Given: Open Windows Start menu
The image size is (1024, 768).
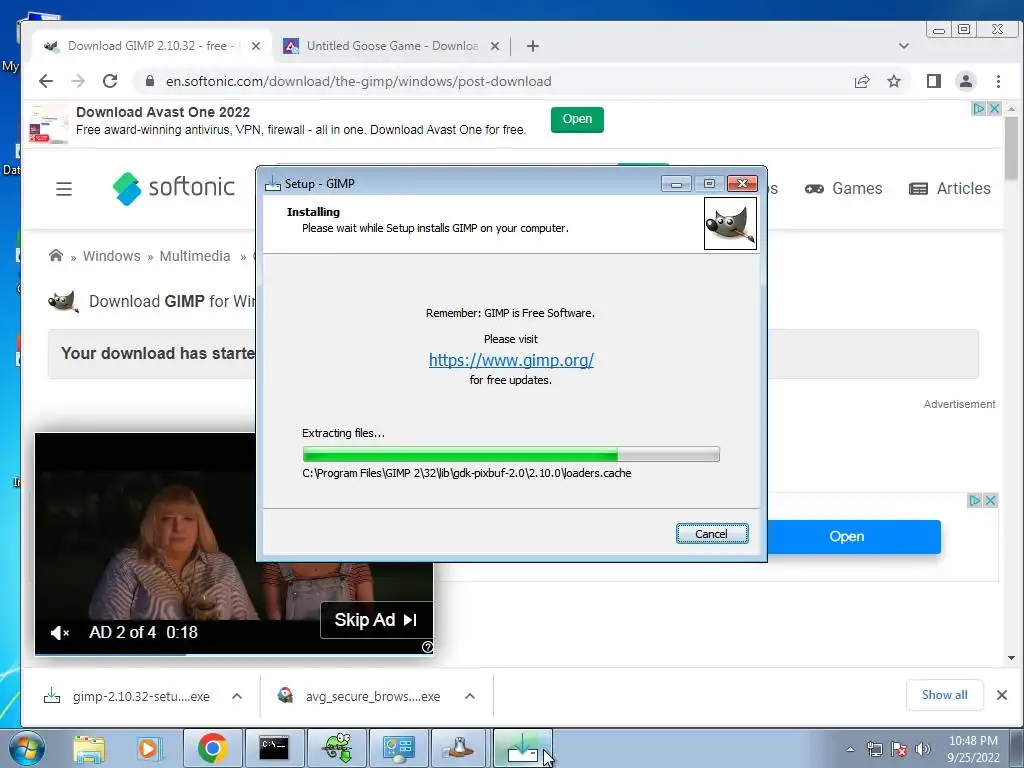Looking at the screenshot, I should (27, 748).
